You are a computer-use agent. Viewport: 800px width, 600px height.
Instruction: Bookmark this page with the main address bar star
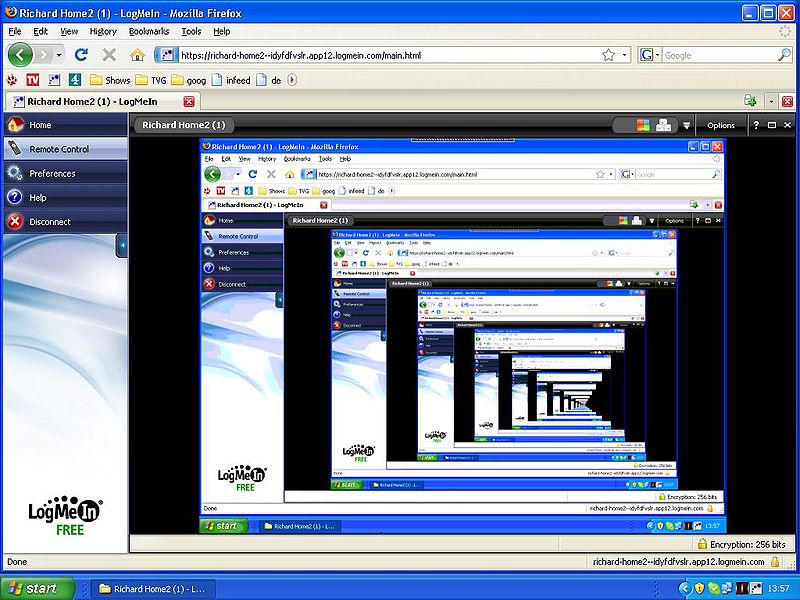[608, 55]
